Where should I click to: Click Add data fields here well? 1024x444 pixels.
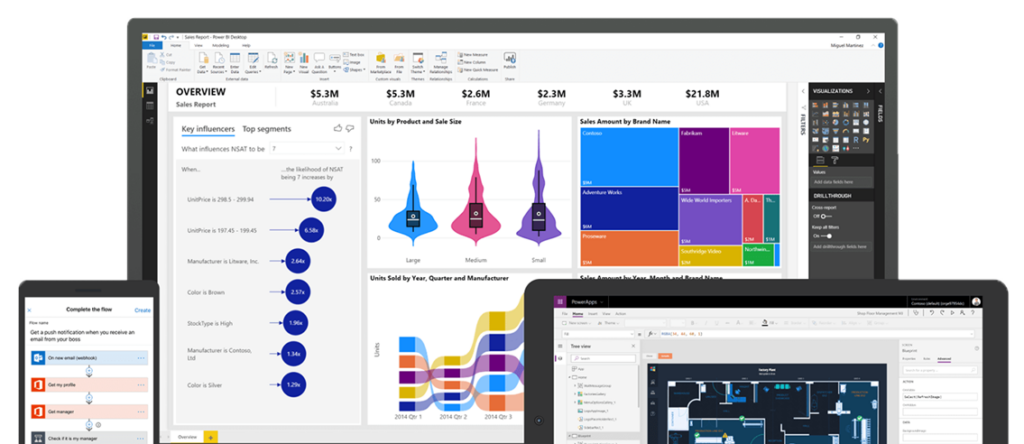(842, 182)
